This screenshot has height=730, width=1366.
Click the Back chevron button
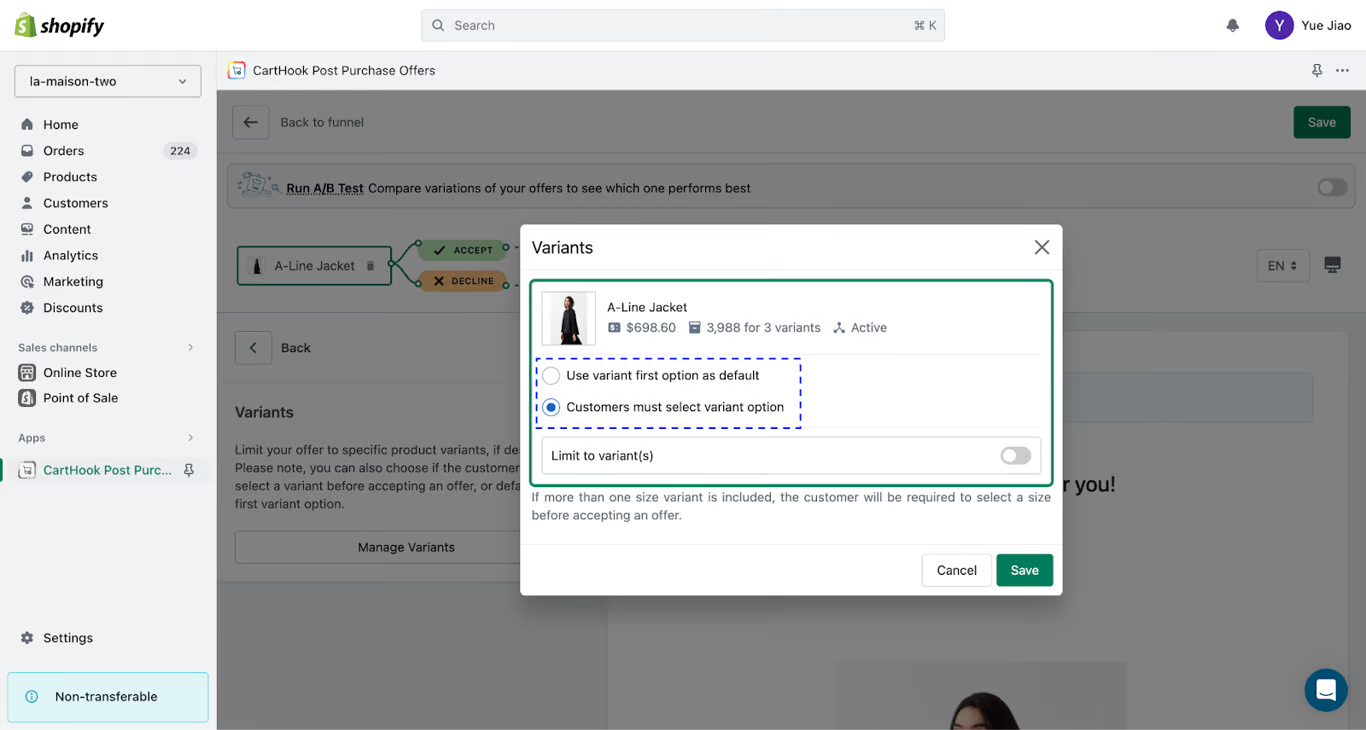(x=253, y=348)
